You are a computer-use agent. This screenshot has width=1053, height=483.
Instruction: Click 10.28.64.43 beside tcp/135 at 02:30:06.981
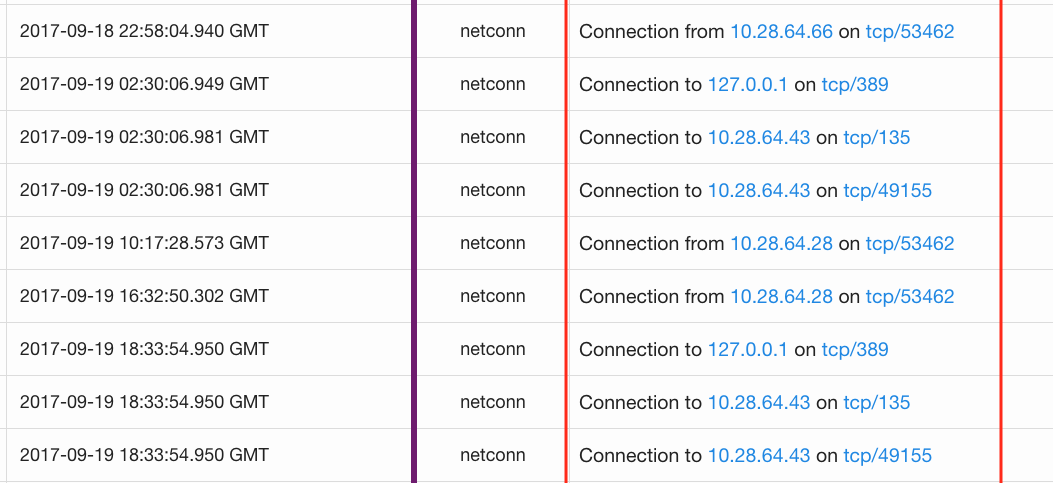[759, 138]
